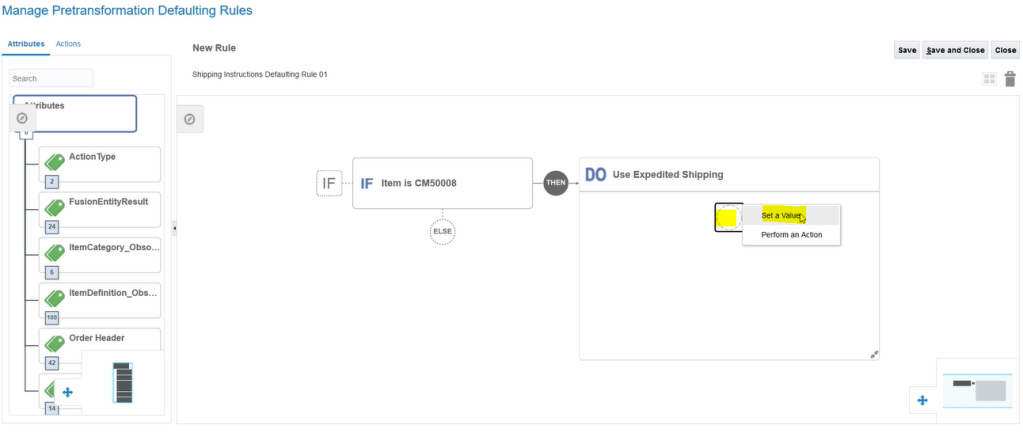Click the canvas overview minimap thumbnail

978,388
